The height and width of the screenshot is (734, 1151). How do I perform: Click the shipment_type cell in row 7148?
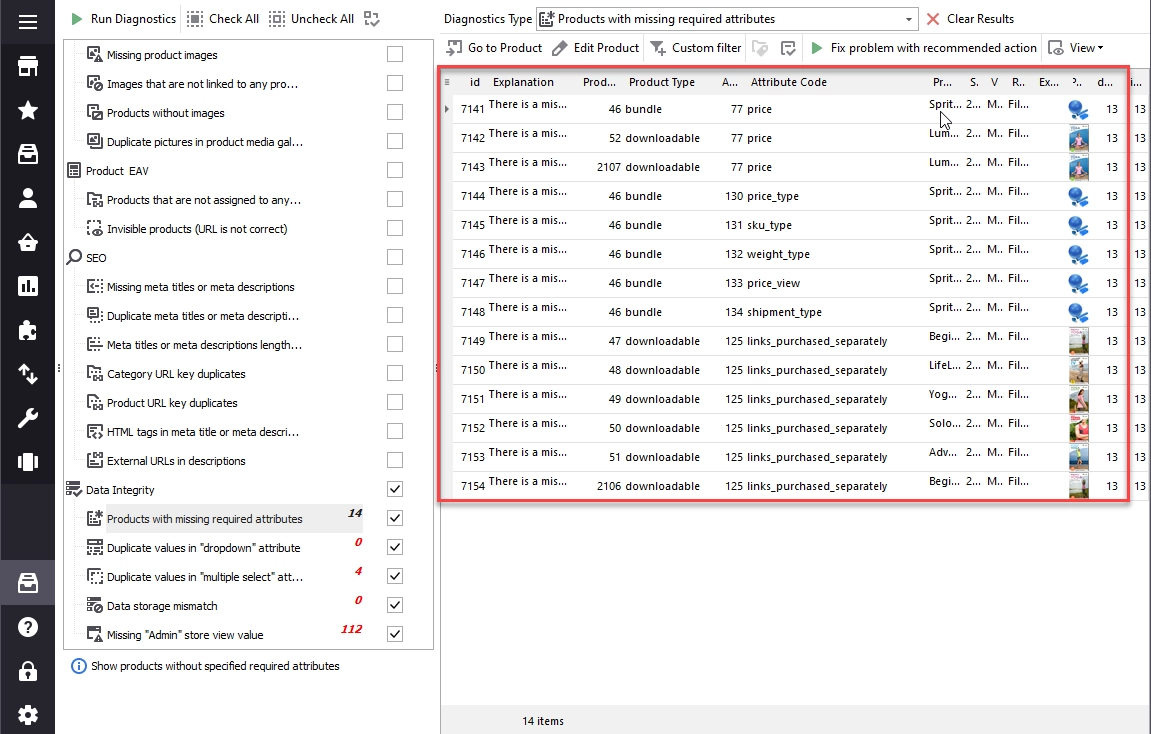784,313
